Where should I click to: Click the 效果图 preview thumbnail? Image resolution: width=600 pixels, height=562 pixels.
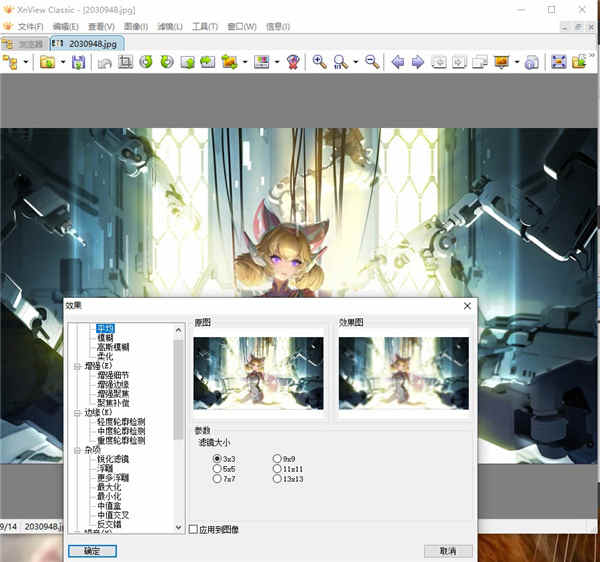404,373
